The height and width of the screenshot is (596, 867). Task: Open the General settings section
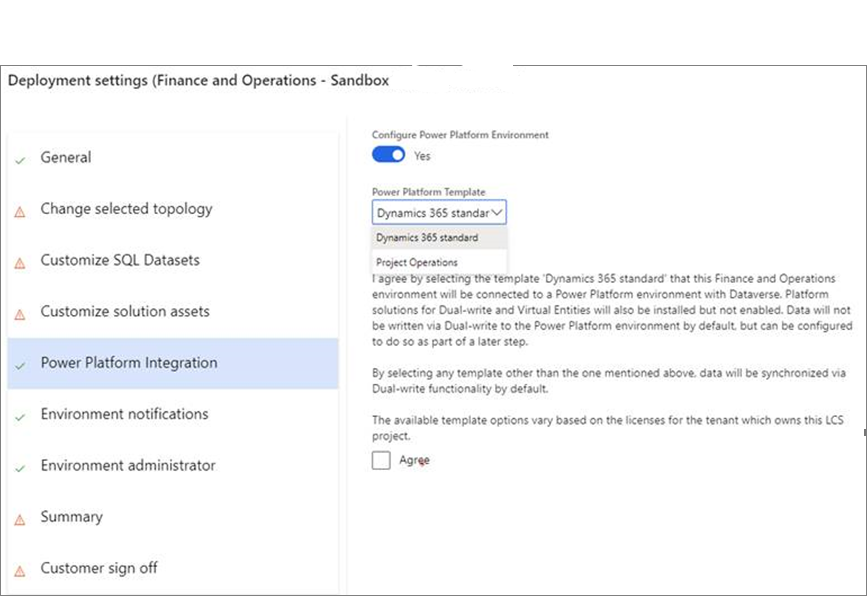coord(173,158)
